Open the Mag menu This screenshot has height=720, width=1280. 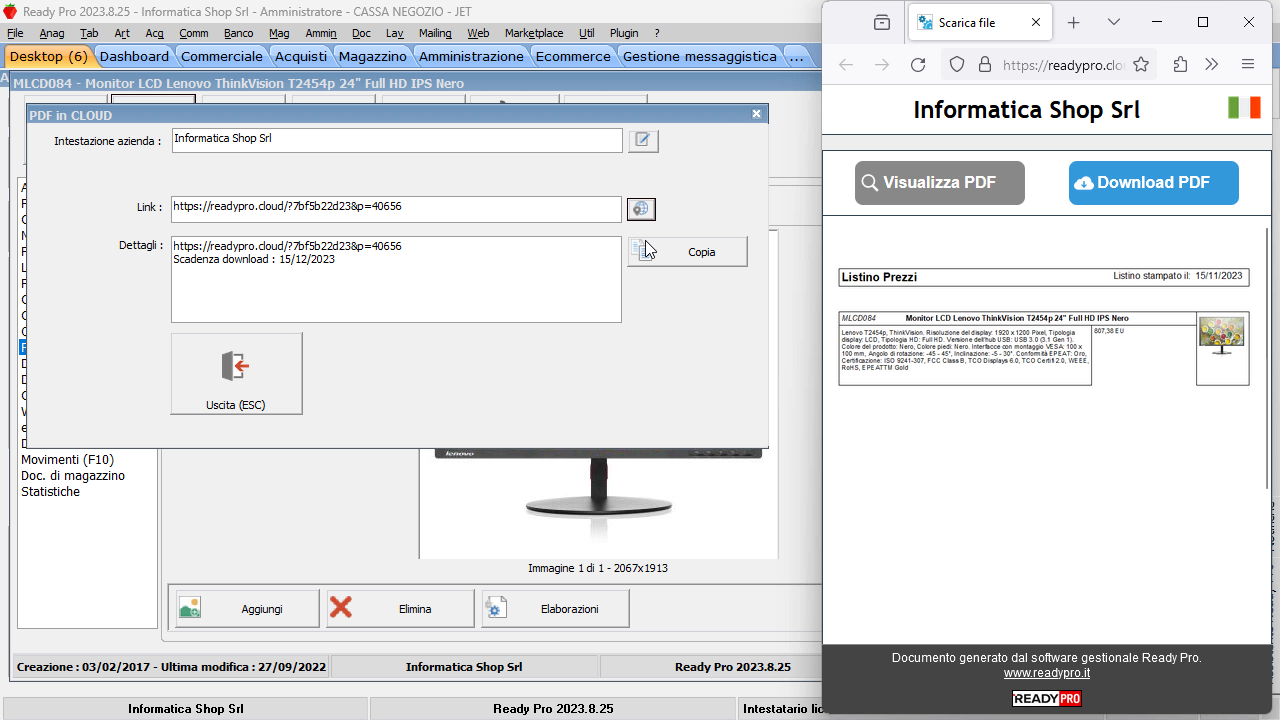pyautogui.click(x=279, y=33)
